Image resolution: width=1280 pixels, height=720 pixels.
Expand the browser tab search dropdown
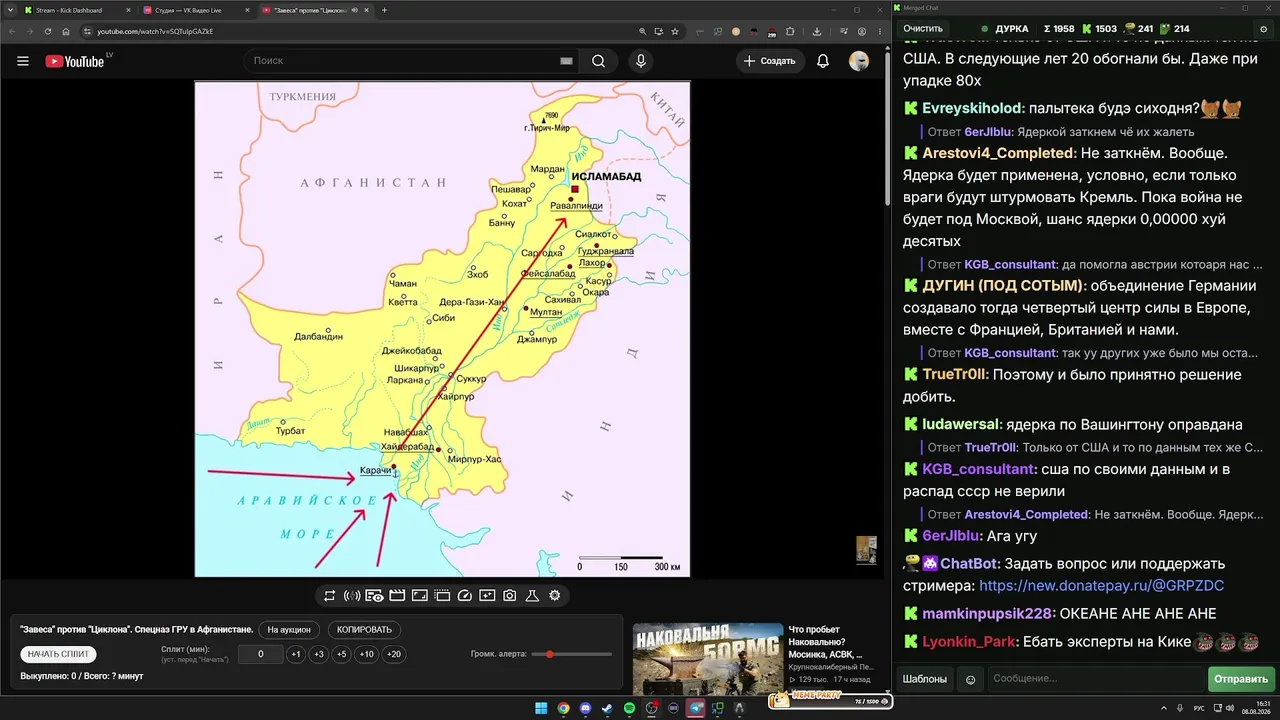tap(8, 10)
